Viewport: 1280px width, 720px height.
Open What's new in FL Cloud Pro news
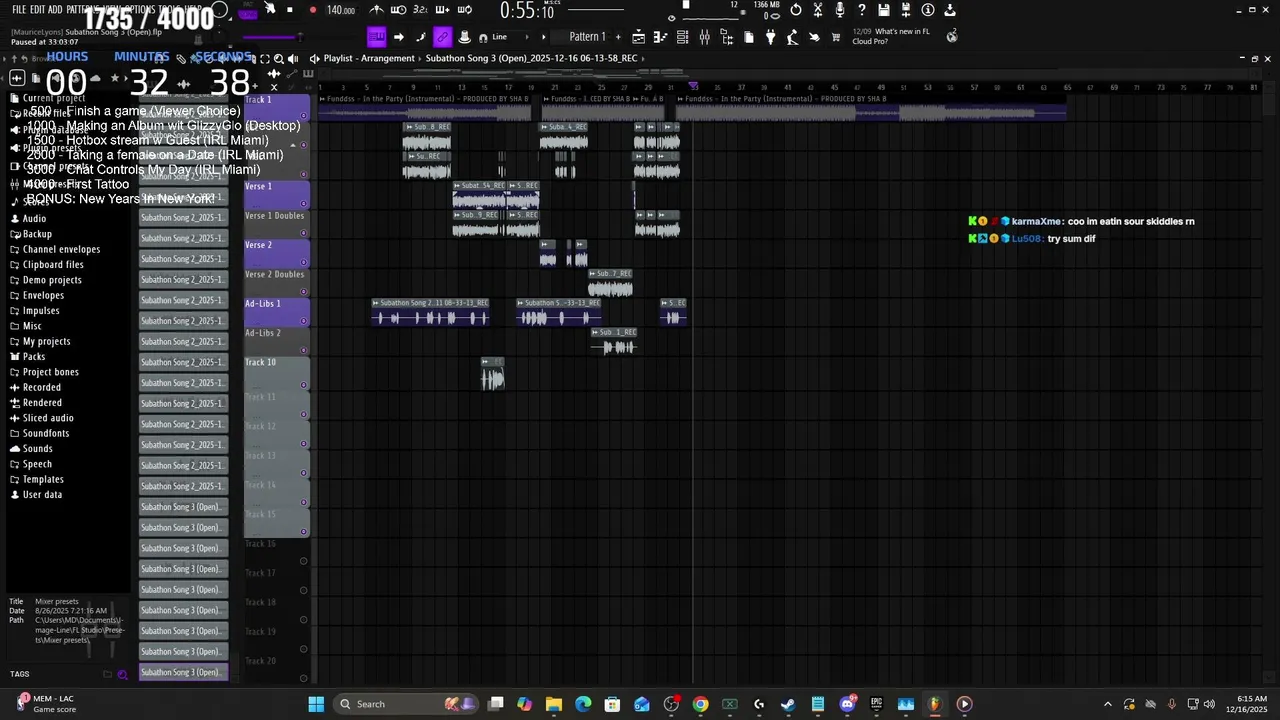[890, 36]
